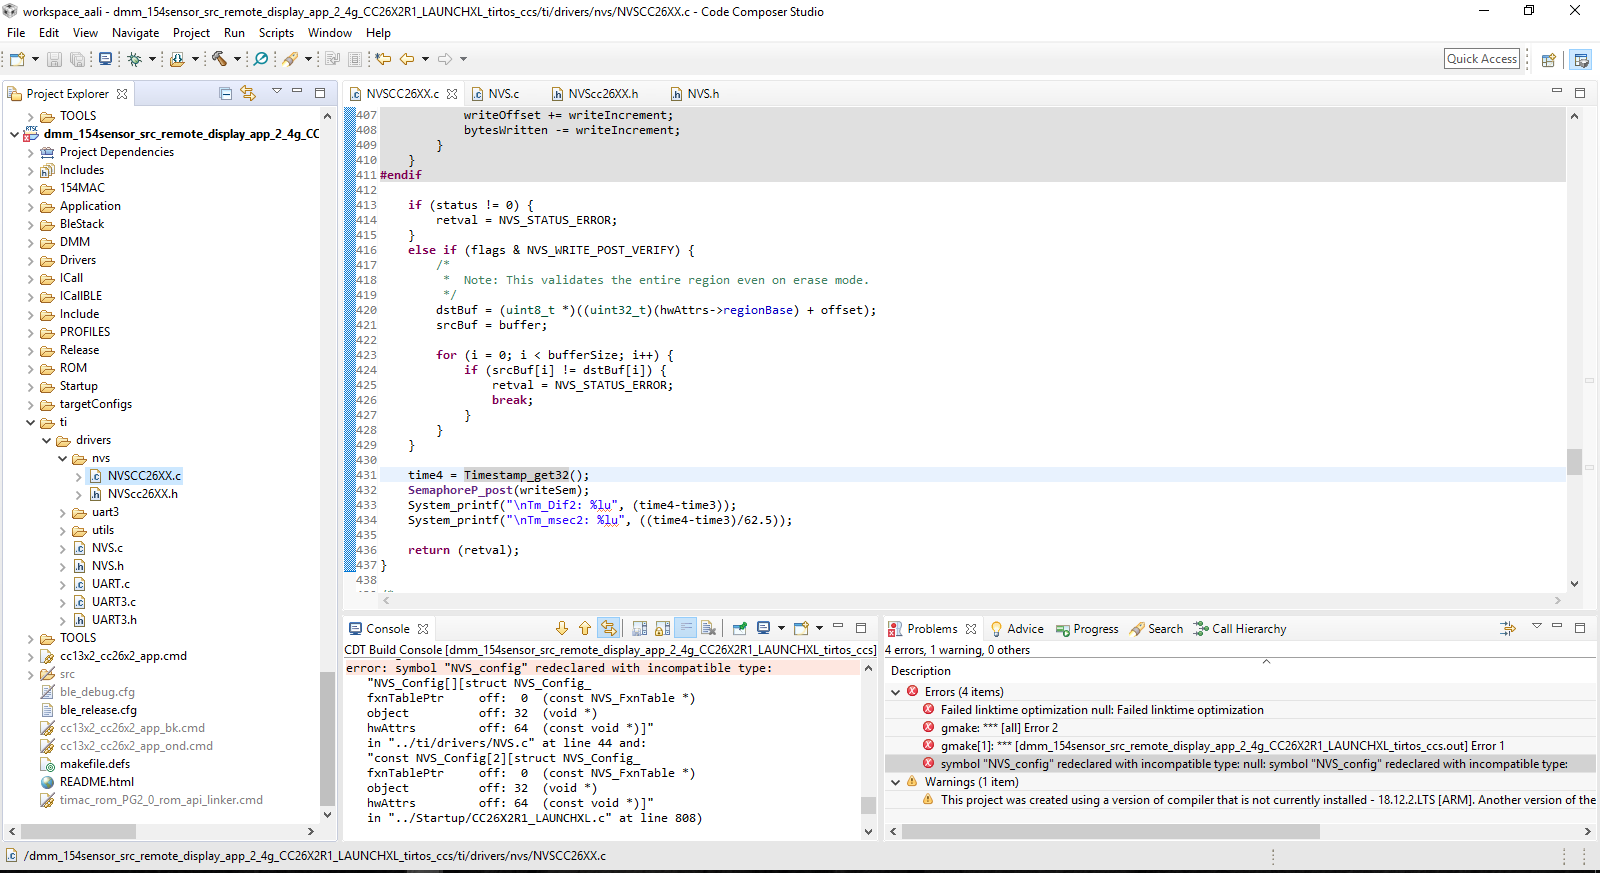
Task: Click the CCS Edit perspective button
Action: (1581, 60)
